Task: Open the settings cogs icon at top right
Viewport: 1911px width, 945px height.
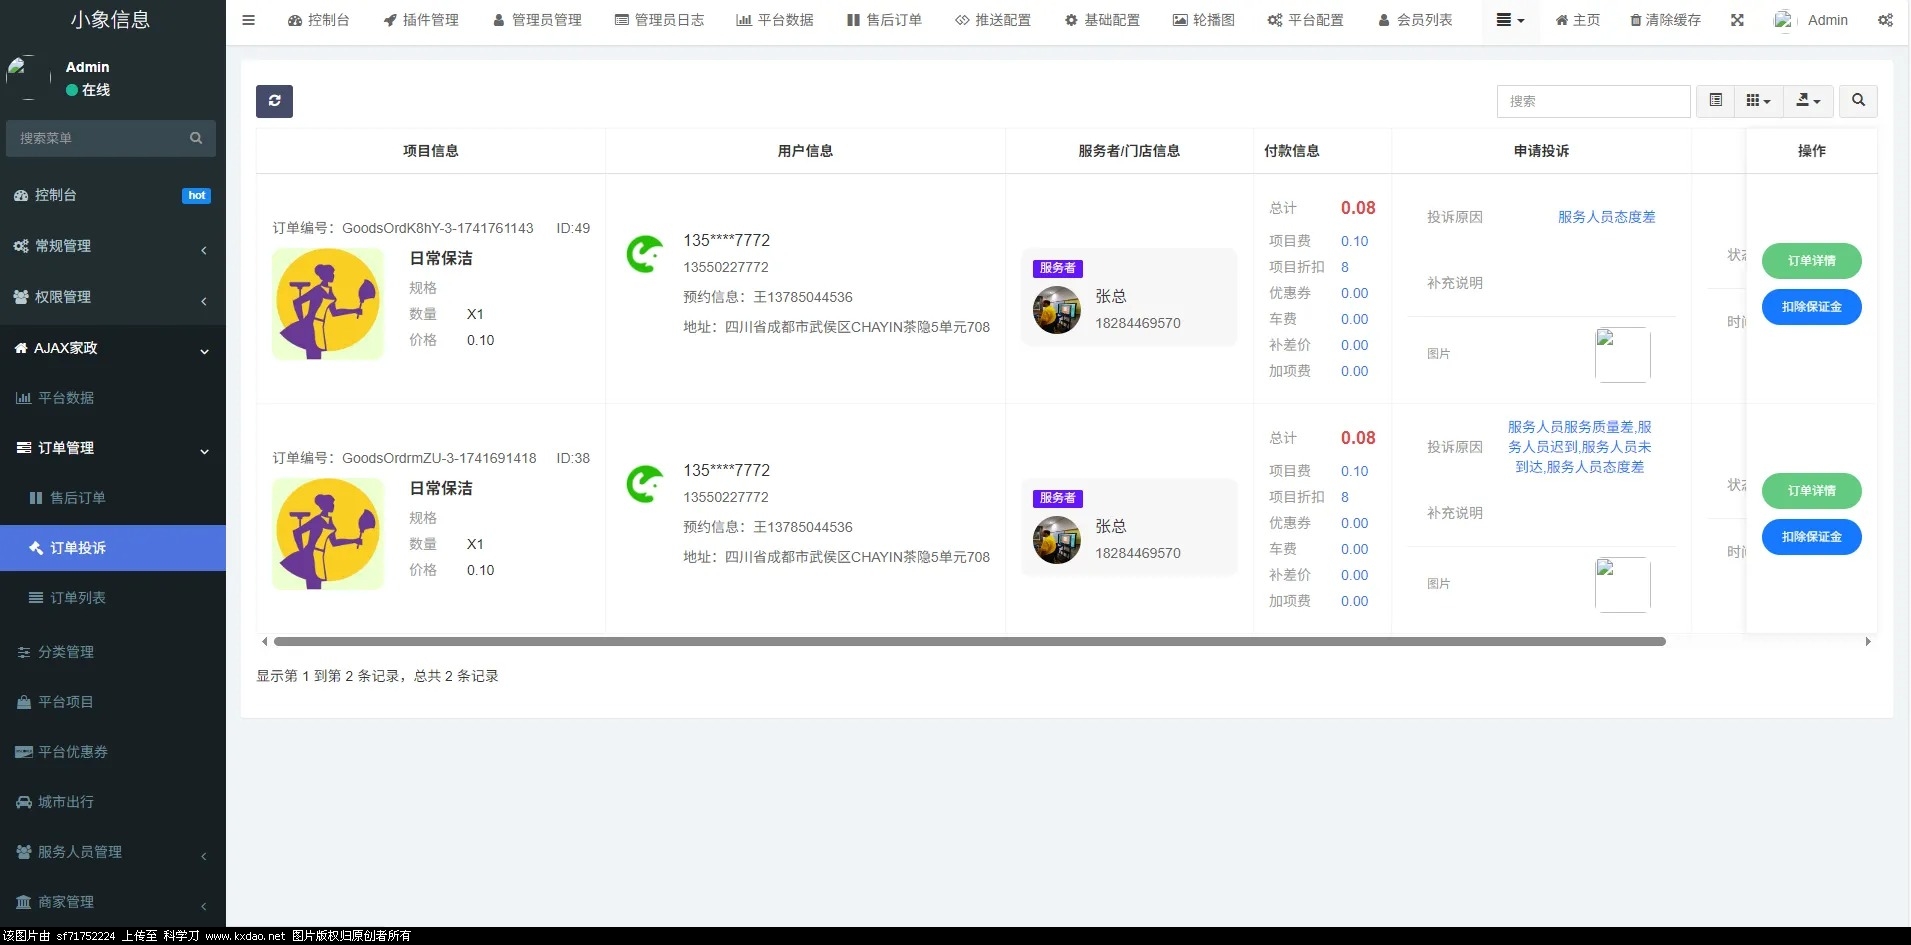Action: click(1885, 20)
